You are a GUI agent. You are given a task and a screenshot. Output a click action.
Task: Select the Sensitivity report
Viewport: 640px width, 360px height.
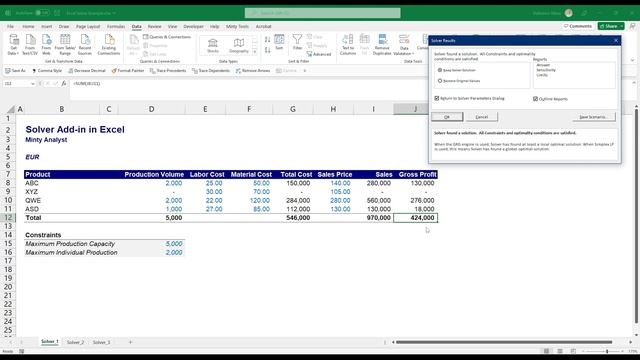[x=546, y=70]
